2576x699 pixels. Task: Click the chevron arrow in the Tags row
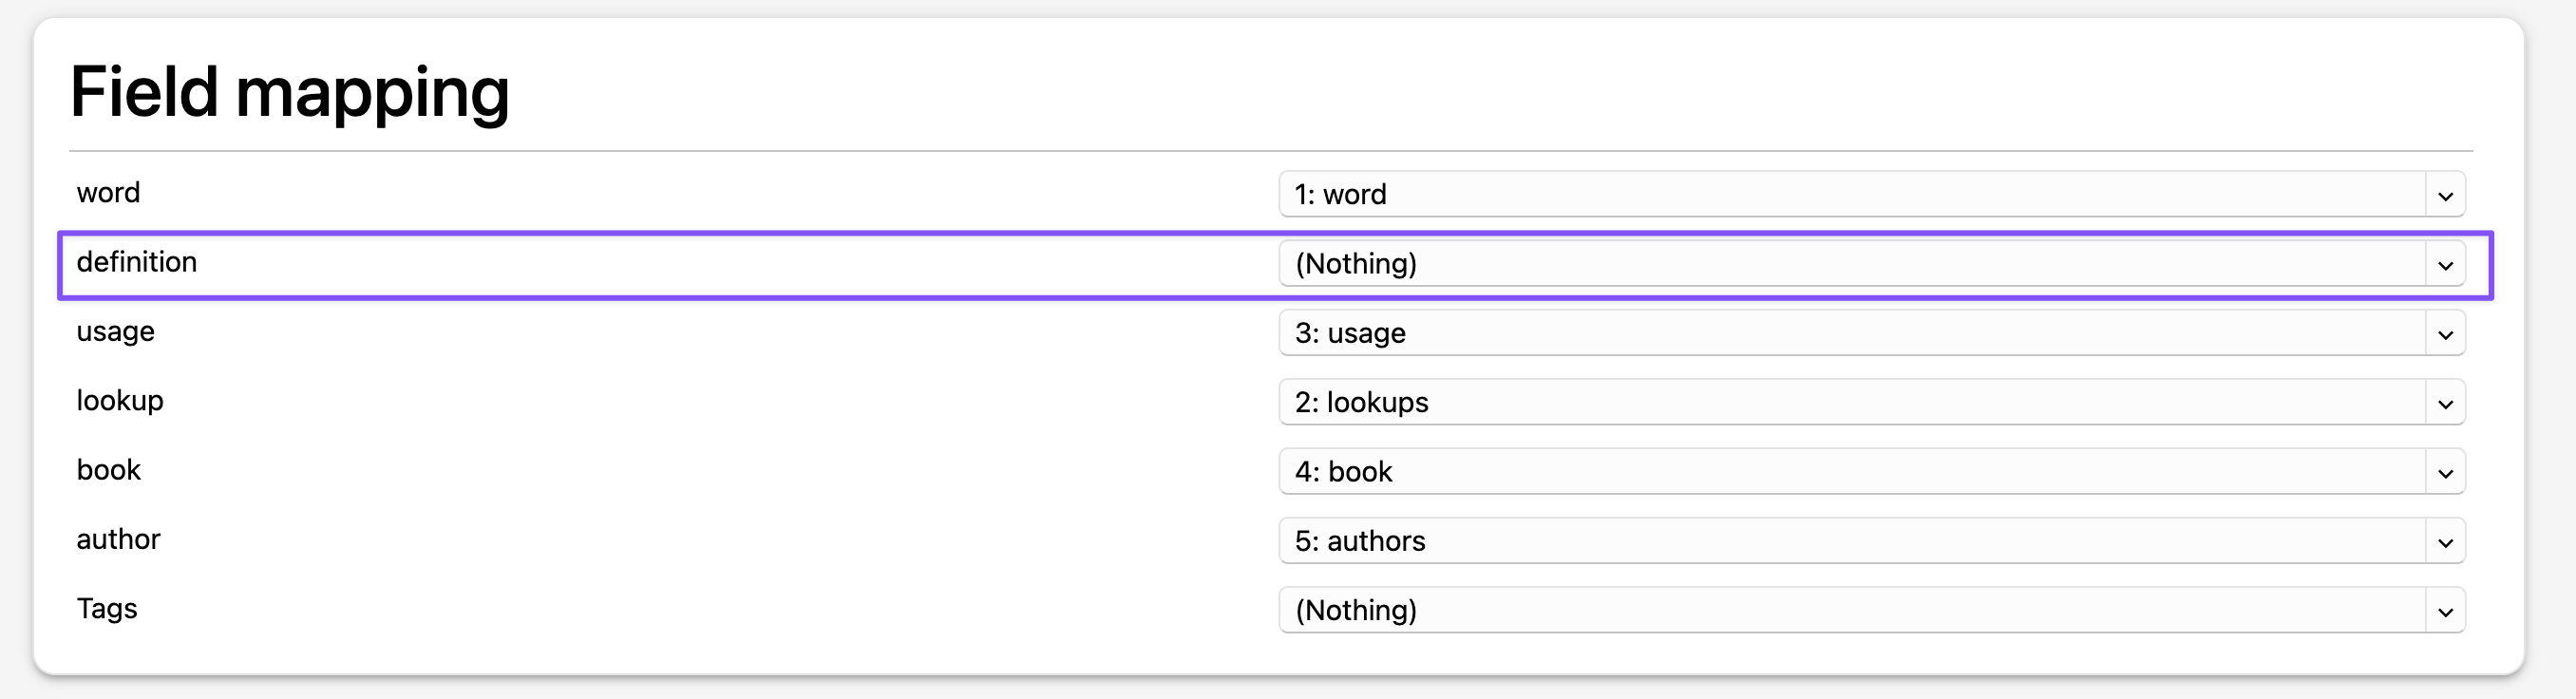2445,611
